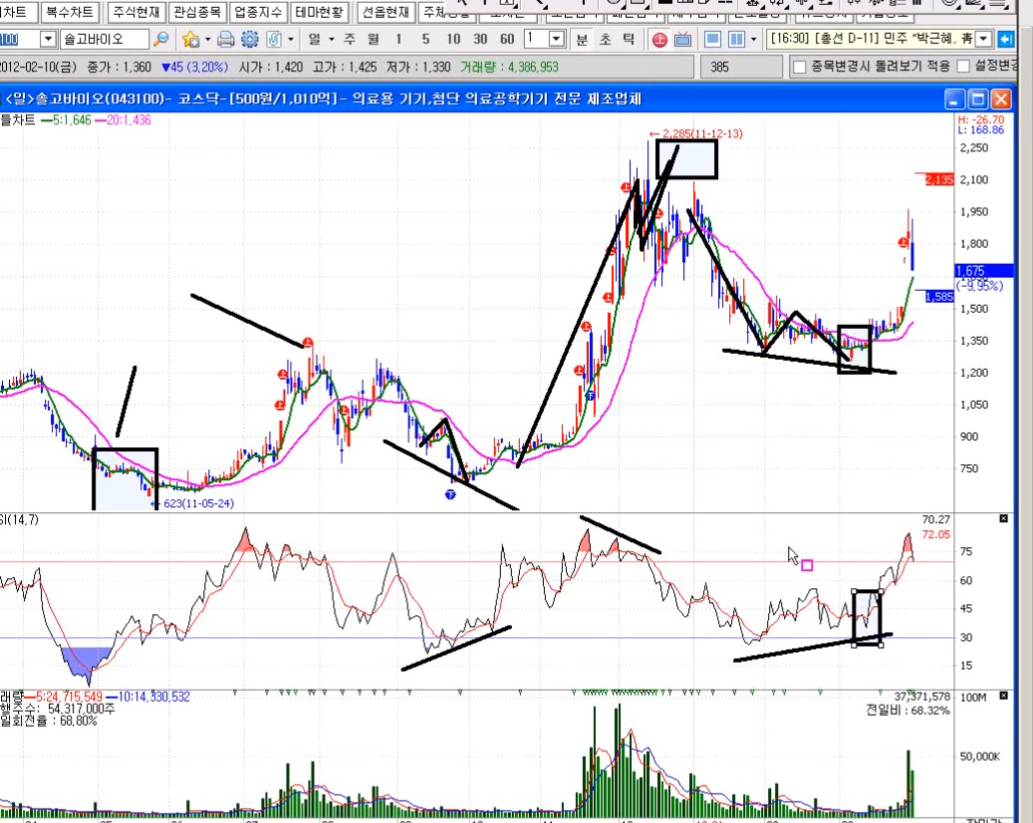
Task: Toggle the 설정 checkbox at far right
Action: [963, 67]
